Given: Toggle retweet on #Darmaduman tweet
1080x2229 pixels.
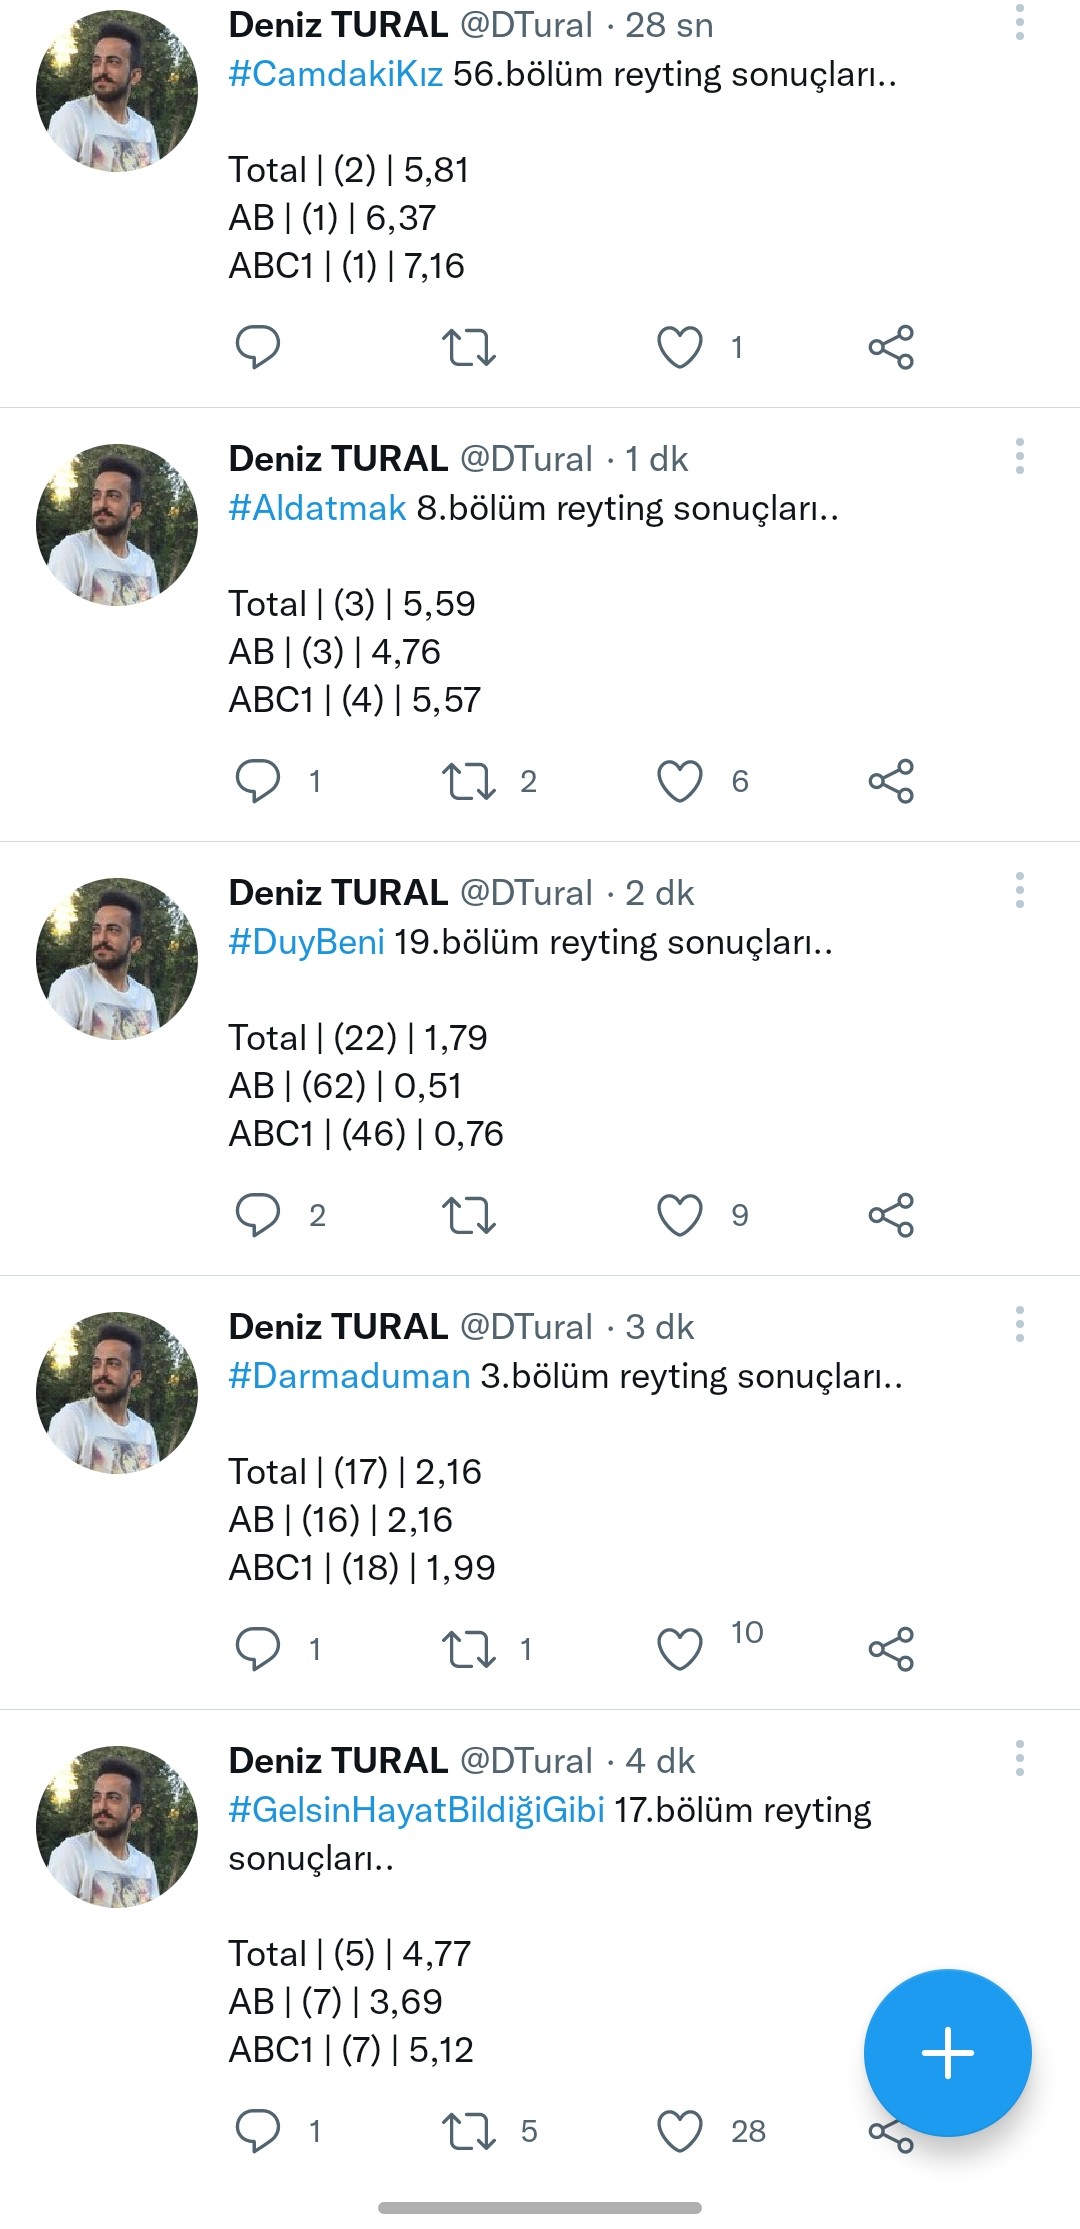Looking at the screenshot, I should 469,1649.
